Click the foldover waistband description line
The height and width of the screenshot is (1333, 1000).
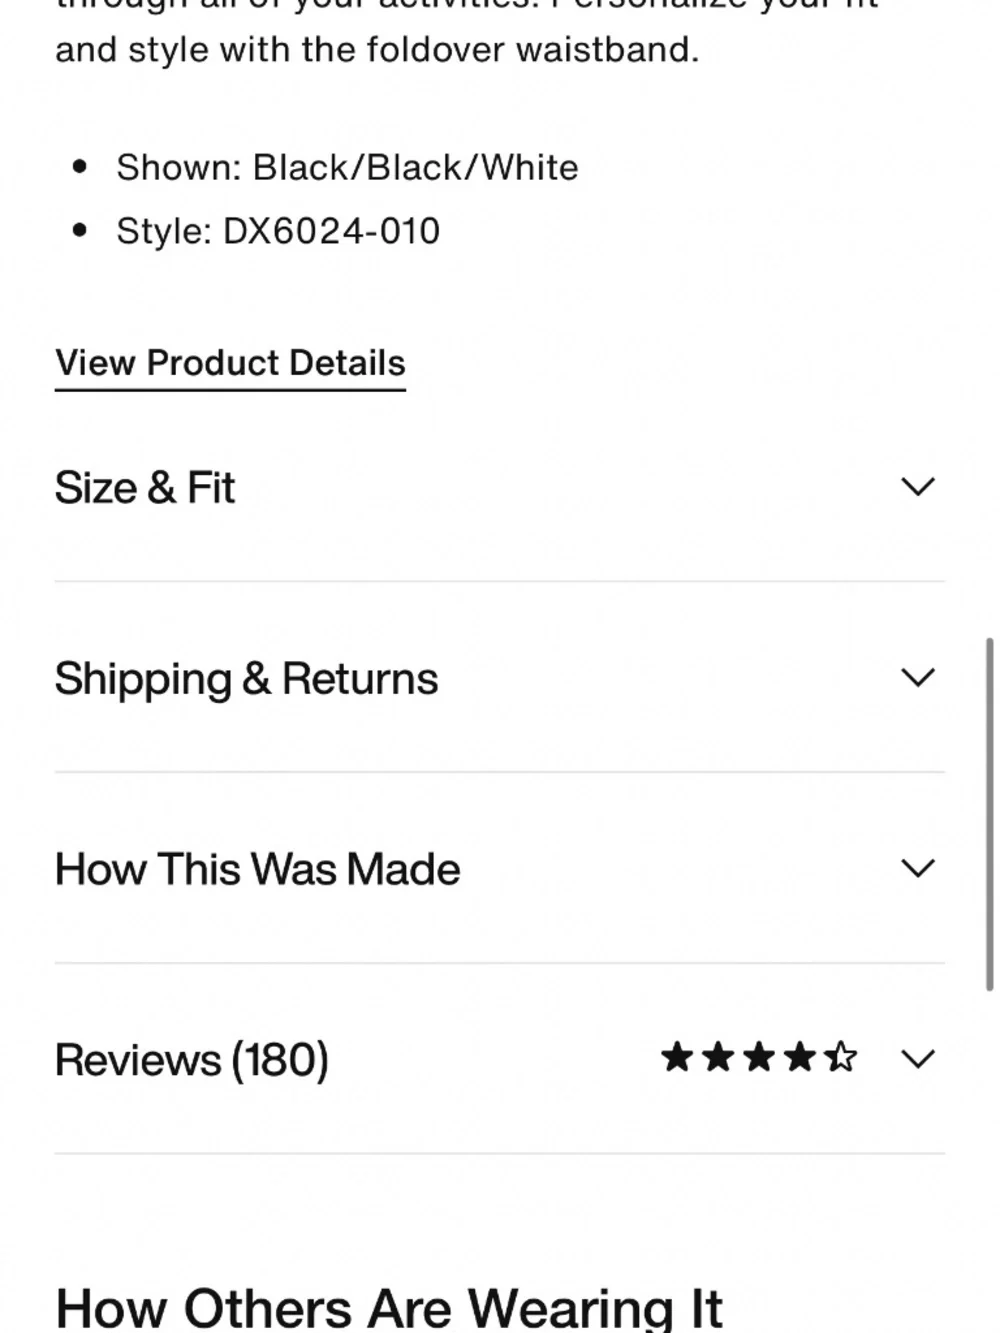coord(377,50)
